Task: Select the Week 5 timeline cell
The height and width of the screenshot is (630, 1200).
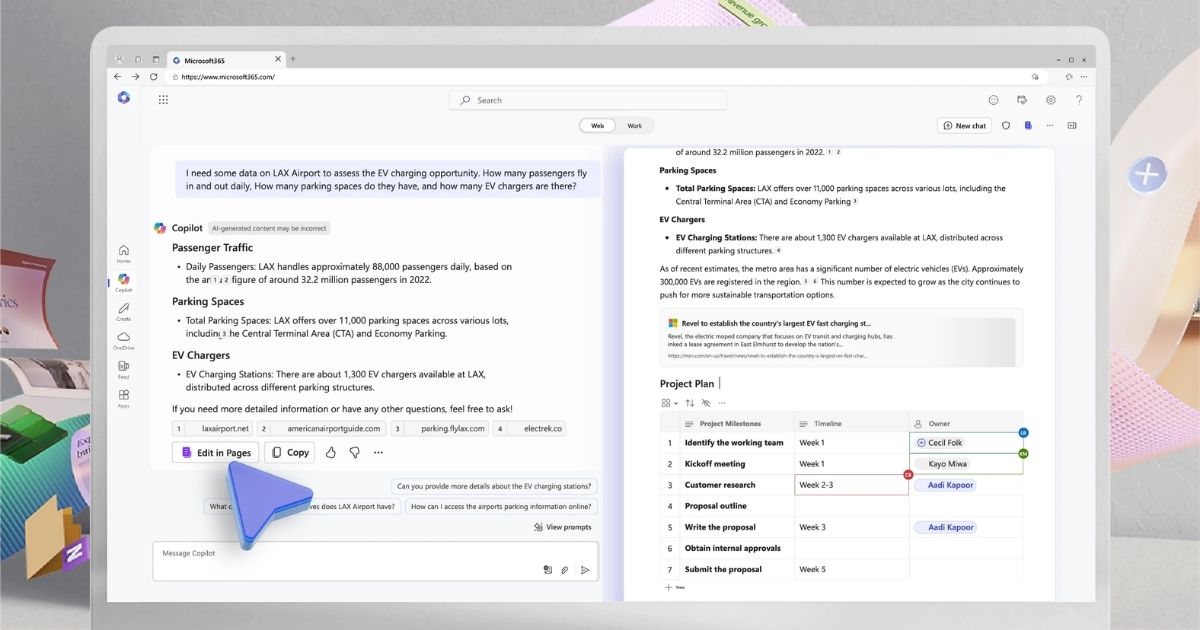Action: click(x=851, y=569)
